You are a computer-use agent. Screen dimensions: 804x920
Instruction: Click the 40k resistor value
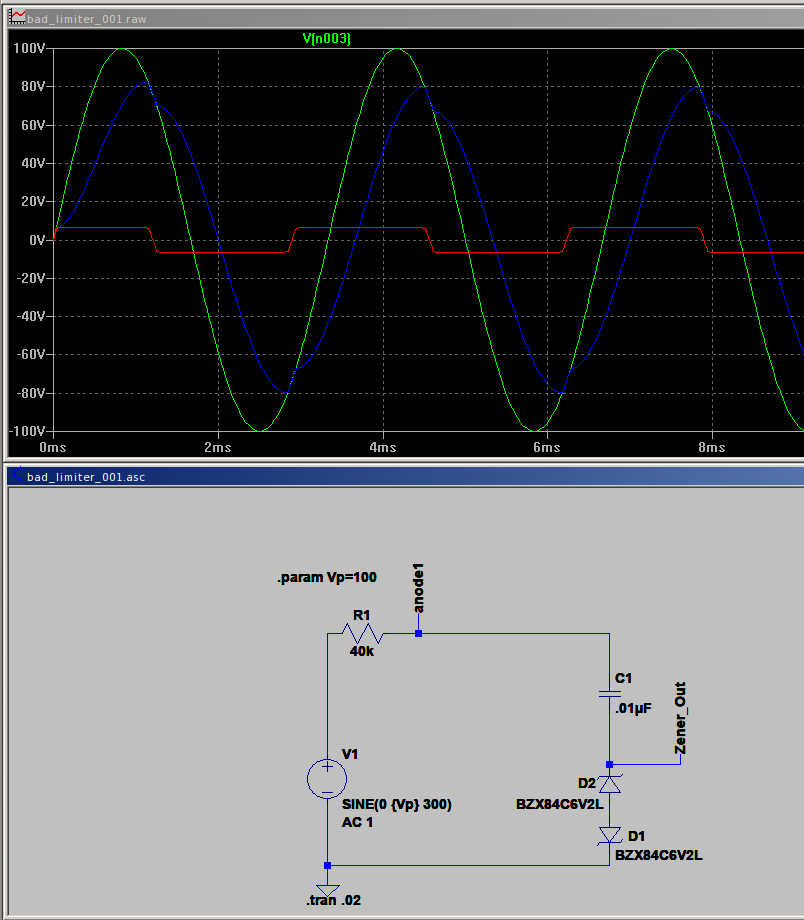[362, 651]
